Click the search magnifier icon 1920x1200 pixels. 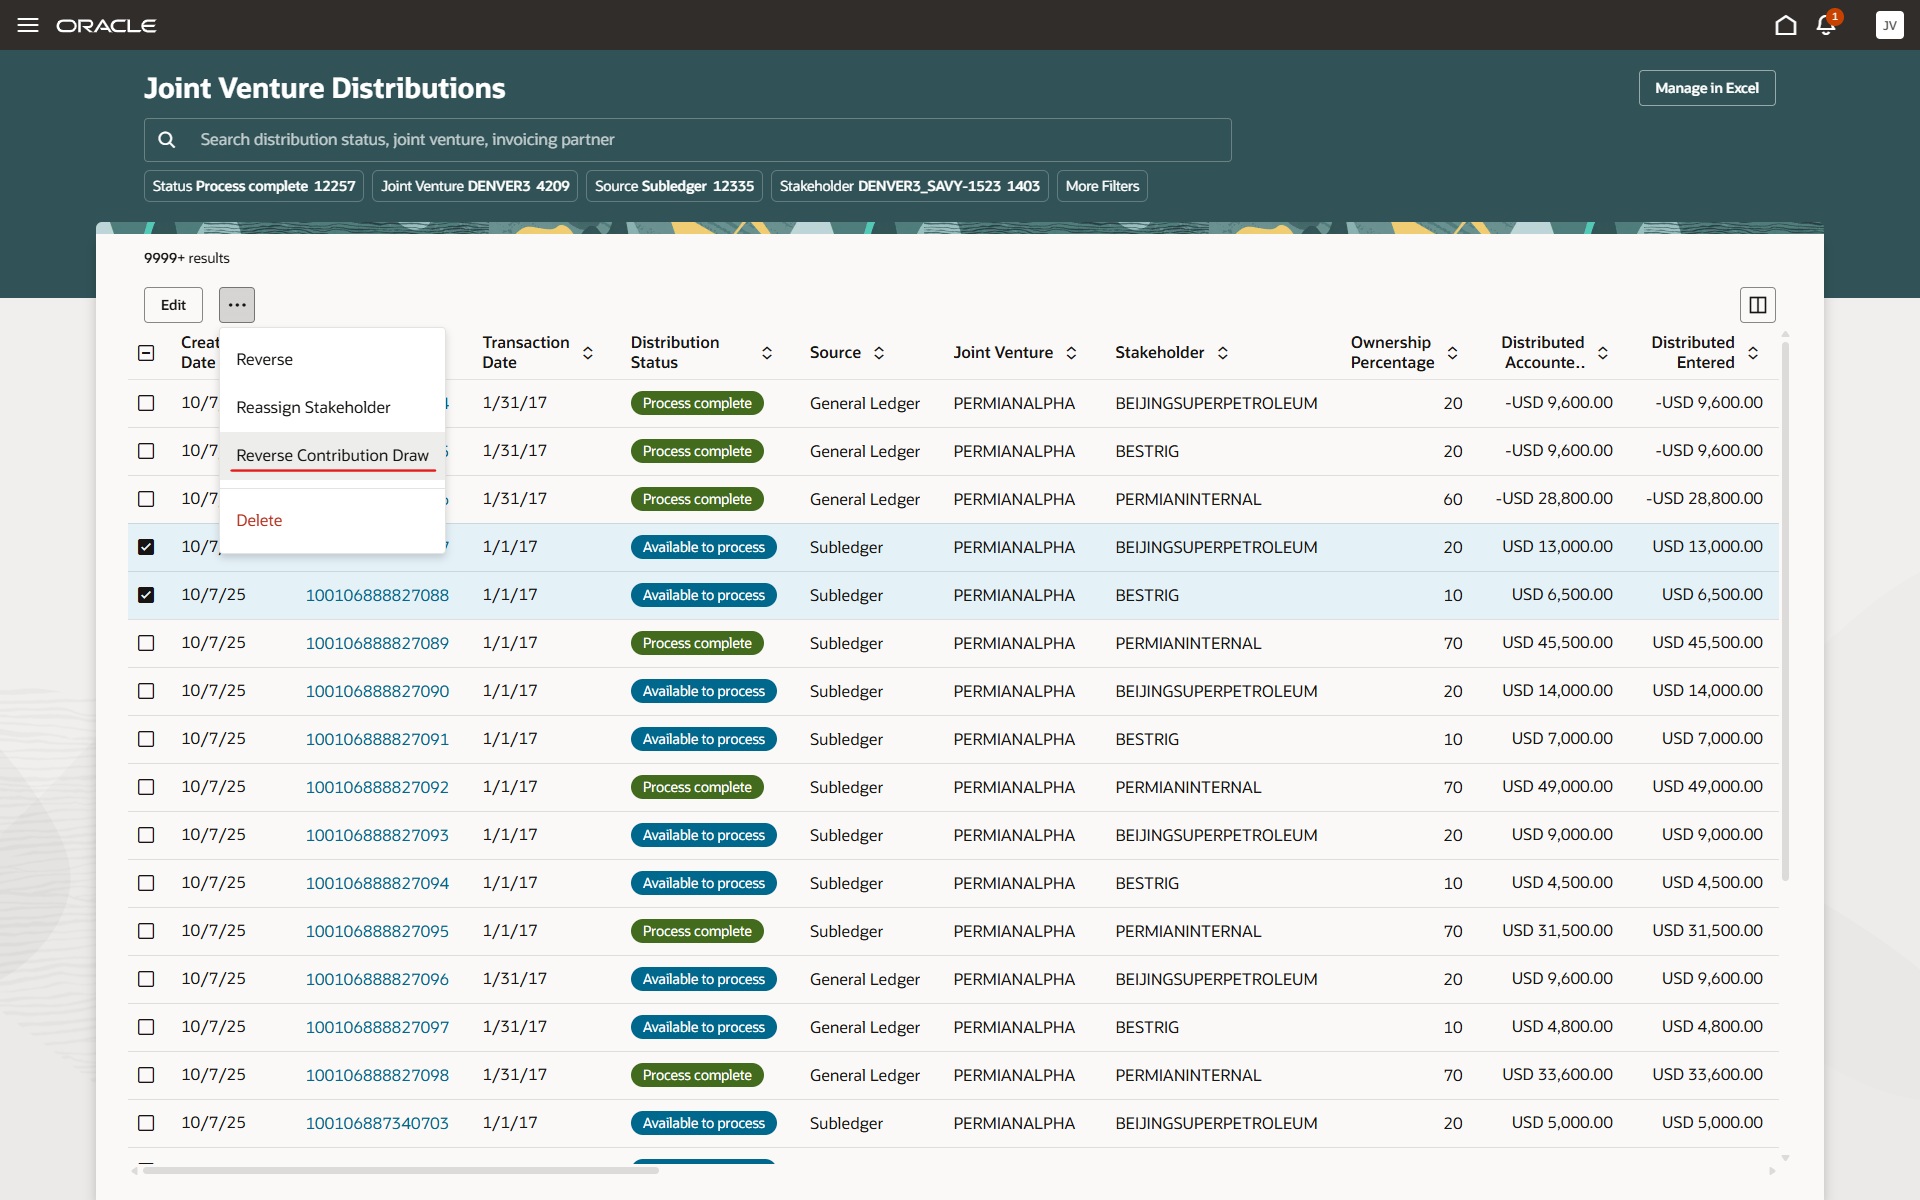click(167, 140)
